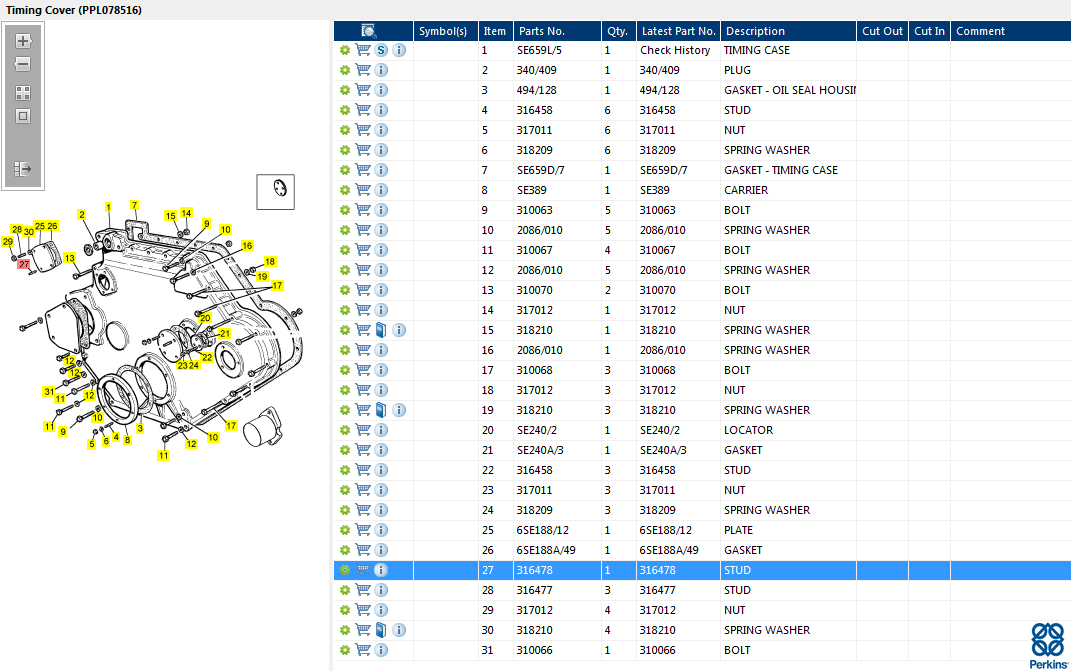Click the single-square fit view icon

coord(23,116)
